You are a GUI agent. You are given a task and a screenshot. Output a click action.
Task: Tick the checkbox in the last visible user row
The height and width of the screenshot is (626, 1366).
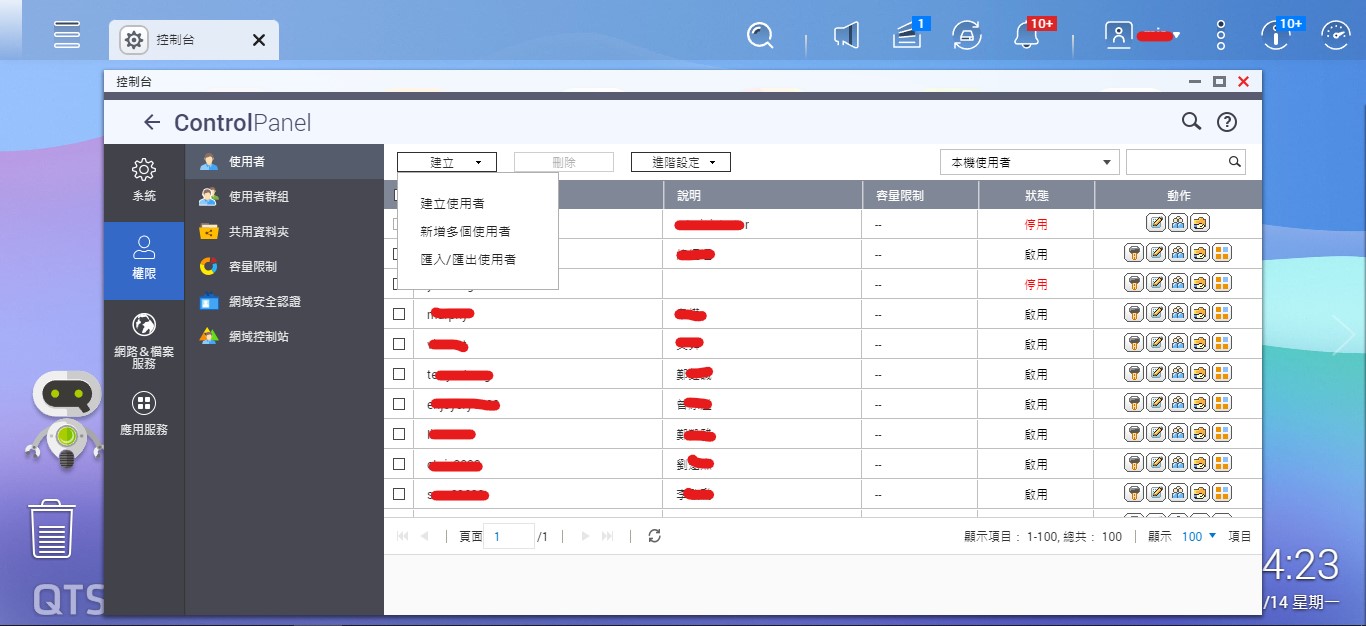tap(399, 494)
